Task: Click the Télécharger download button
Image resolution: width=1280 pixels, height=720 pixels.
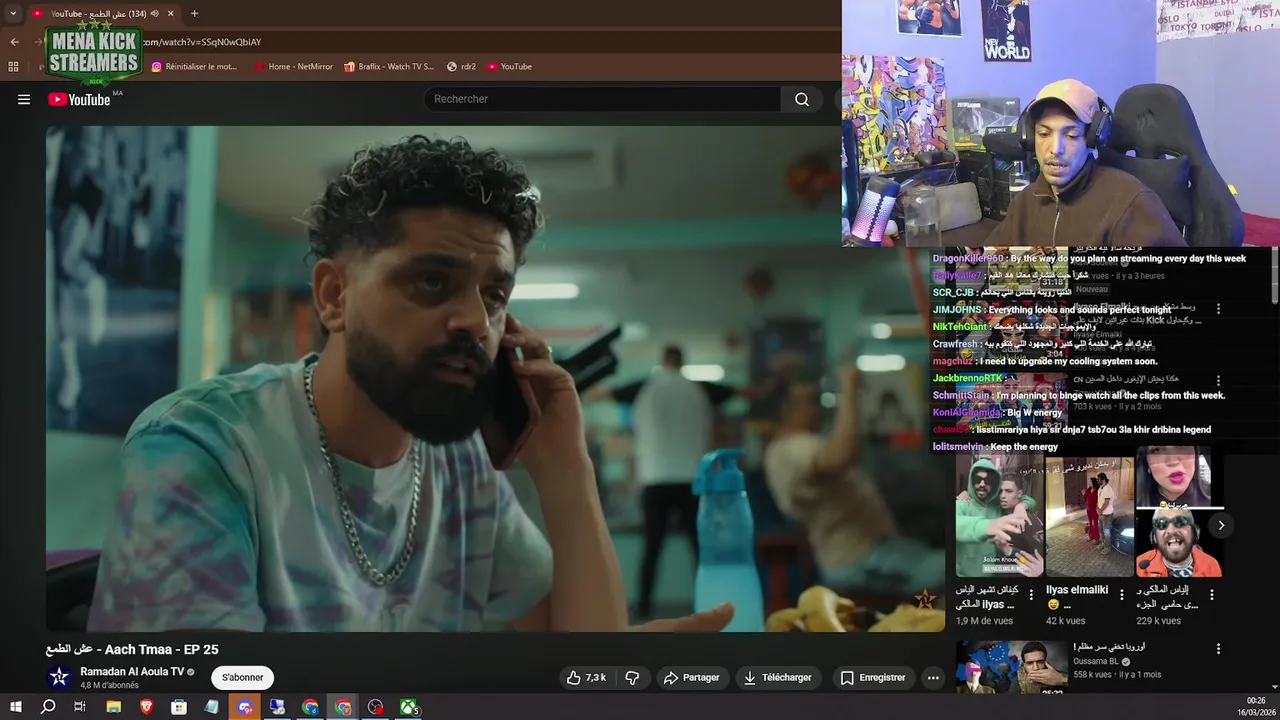Action: [x=777, y=677]
